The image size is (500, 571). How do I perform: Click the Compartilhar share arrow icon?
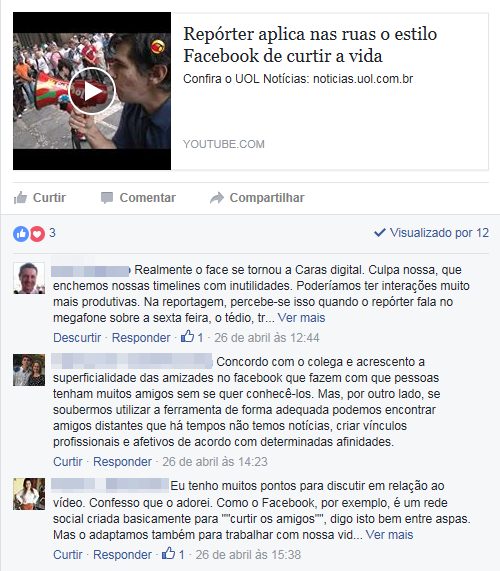click(217, 198)
